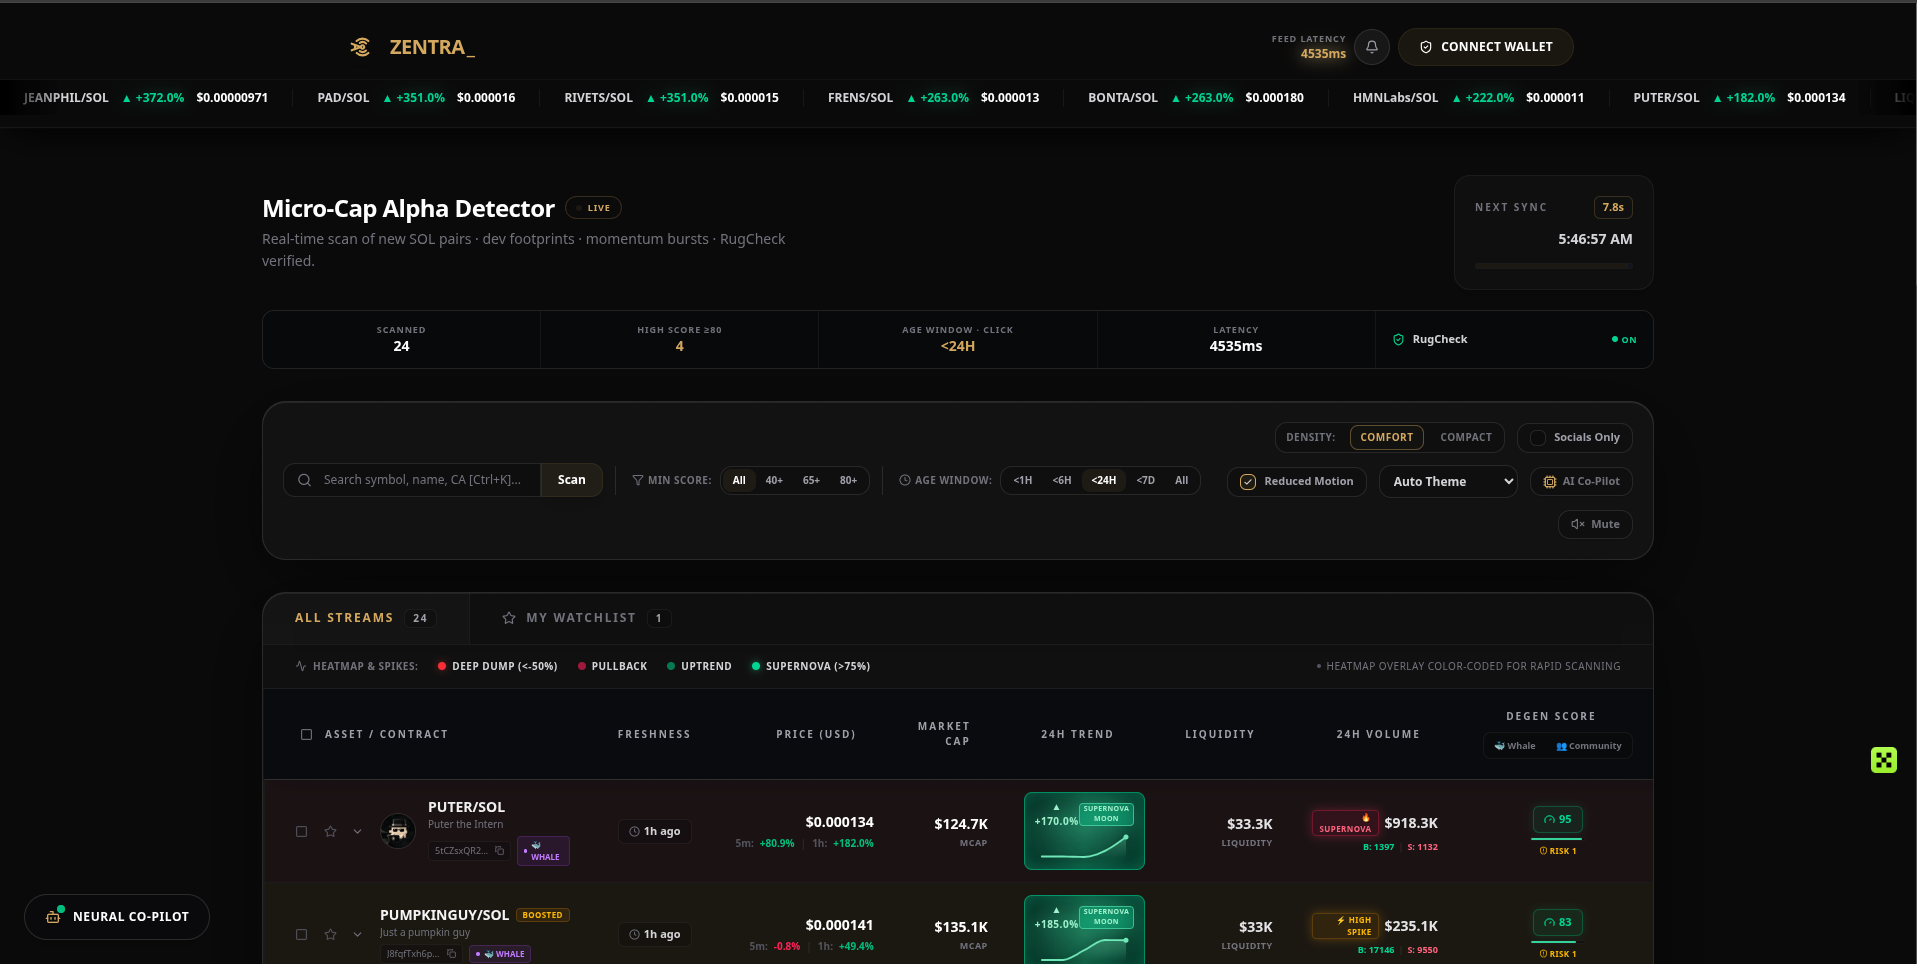
Task: Toggle the Reduced Motion option
Action: (1296, 481)
